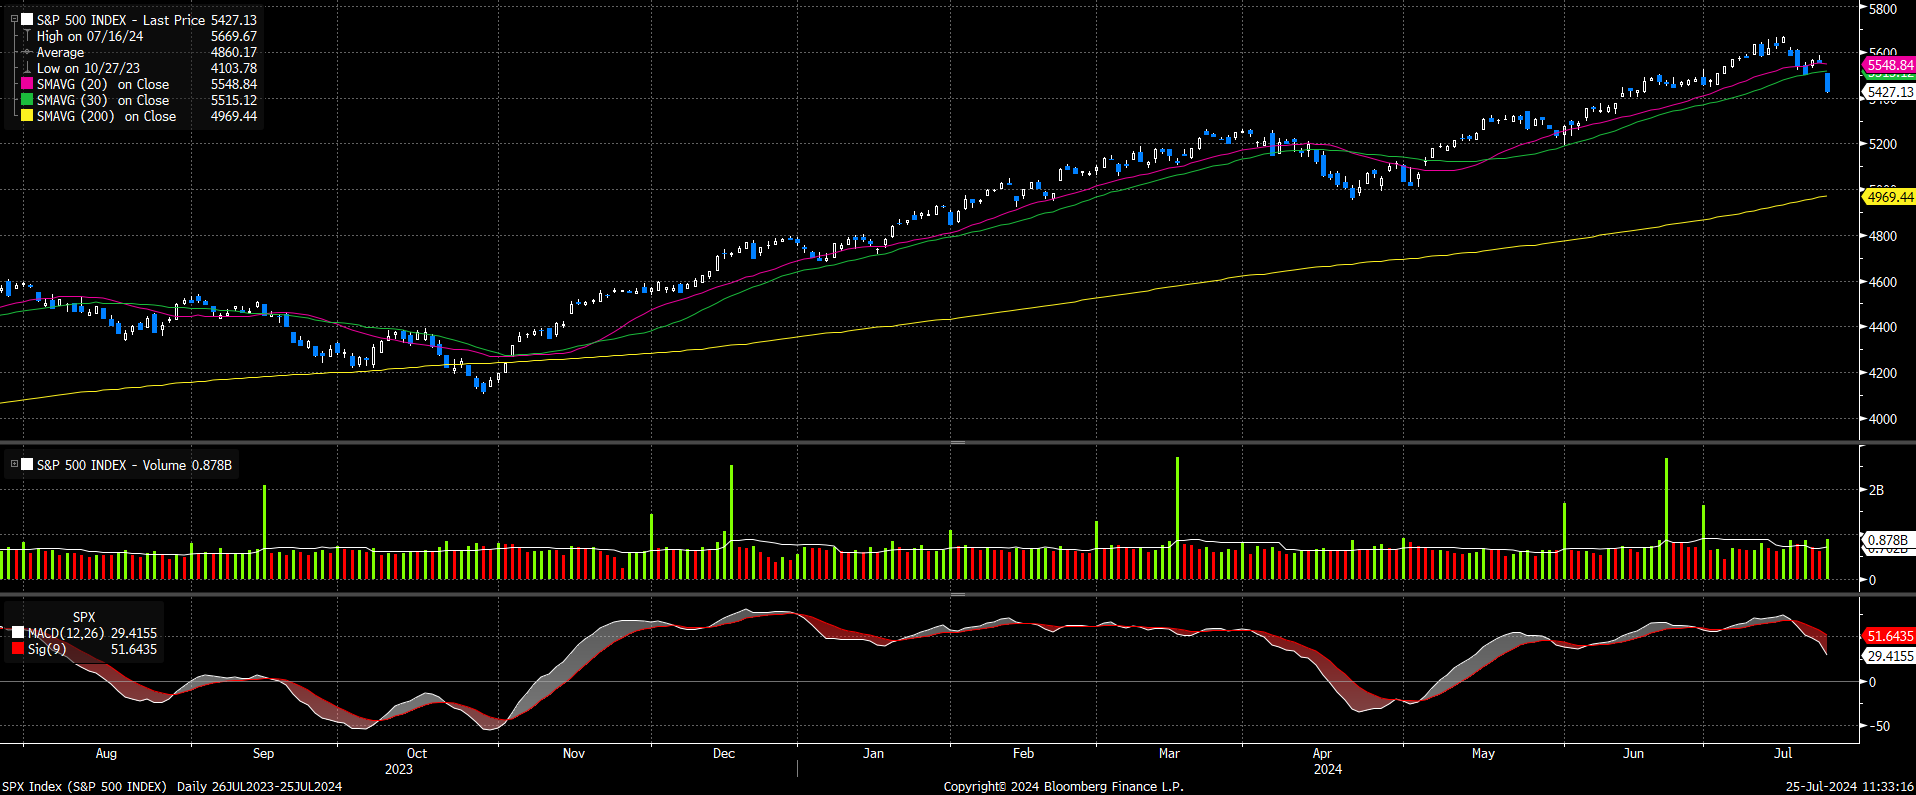Click the 'Dec' month label on the time axis
Viewport: 1916px width, 795px height.
click(724, 753)
